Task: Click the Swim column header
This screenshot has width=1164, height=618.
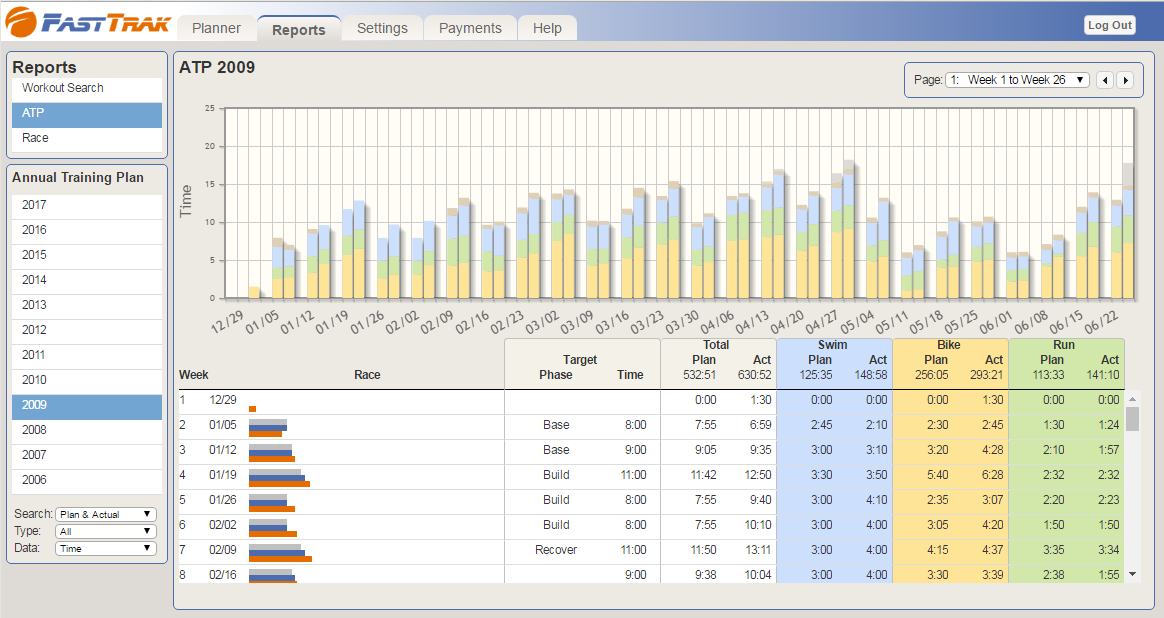Action: click(x=834, y=345)
